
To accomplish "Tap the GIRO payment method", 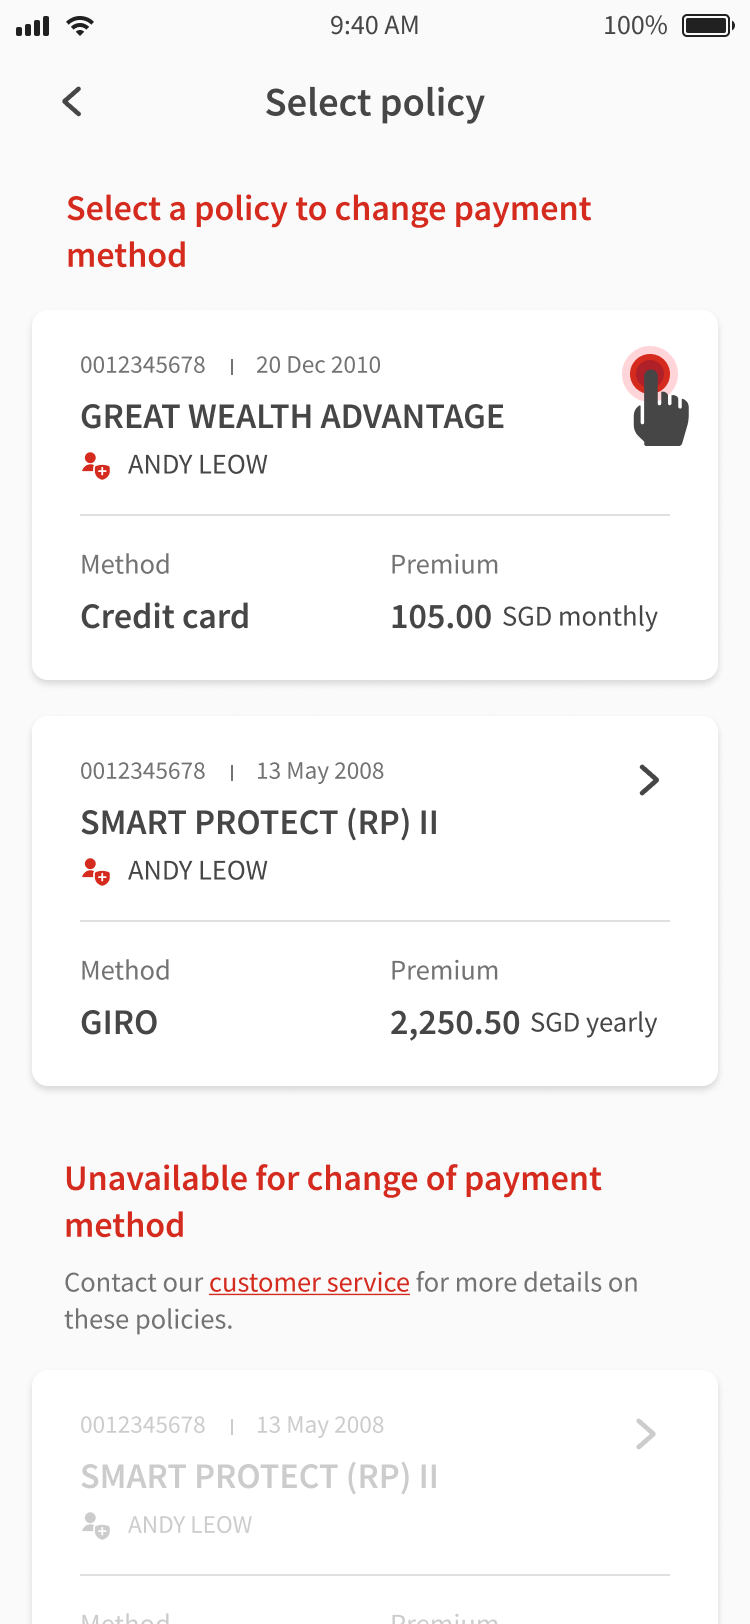I will (x=119, y=1023).
